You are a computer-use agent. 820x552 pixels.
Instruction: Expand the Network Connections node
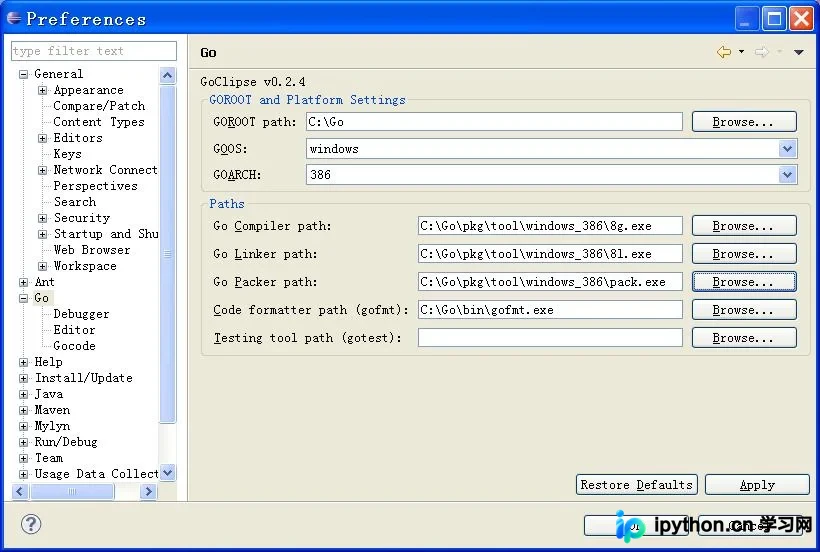(x=42, y=170)
